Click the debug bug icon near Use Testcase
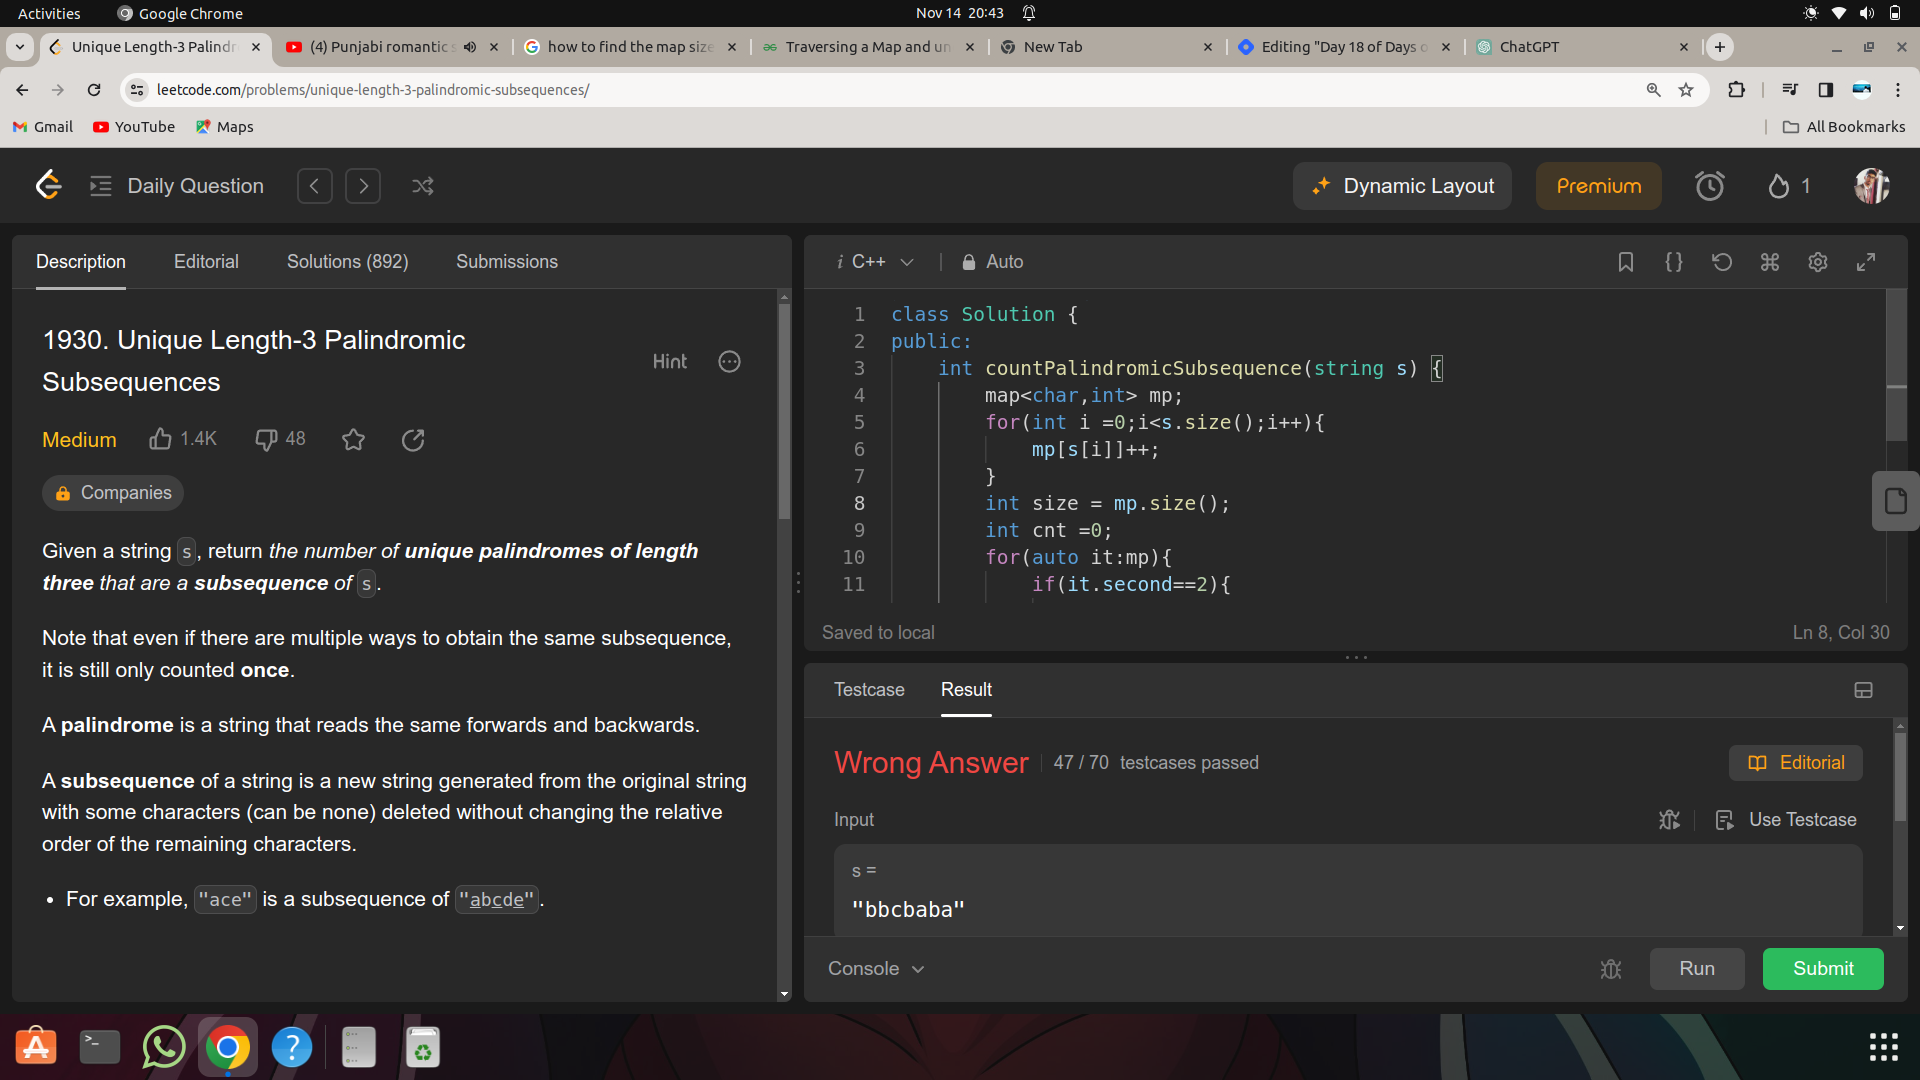This screenshot has width=1920, height=1080. tap(1669, 820)
